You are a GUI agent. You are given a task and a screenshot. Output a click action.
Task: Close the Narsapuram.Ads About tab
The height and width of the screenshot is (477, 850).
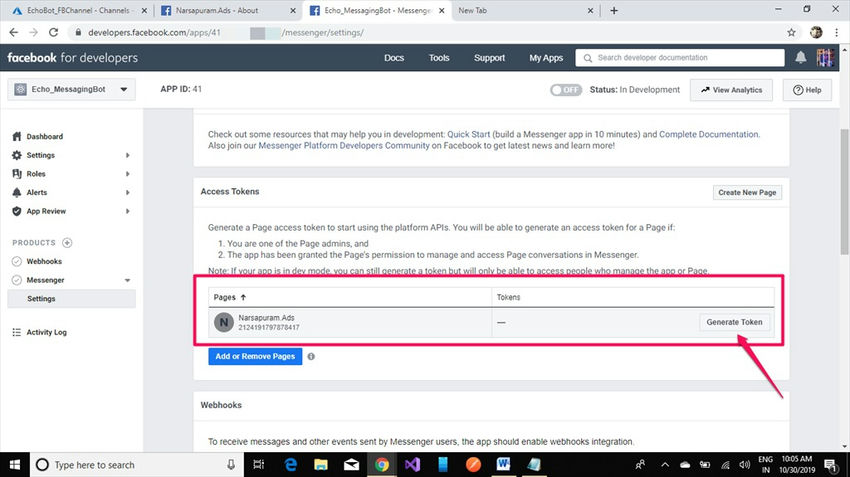point(293,10)
